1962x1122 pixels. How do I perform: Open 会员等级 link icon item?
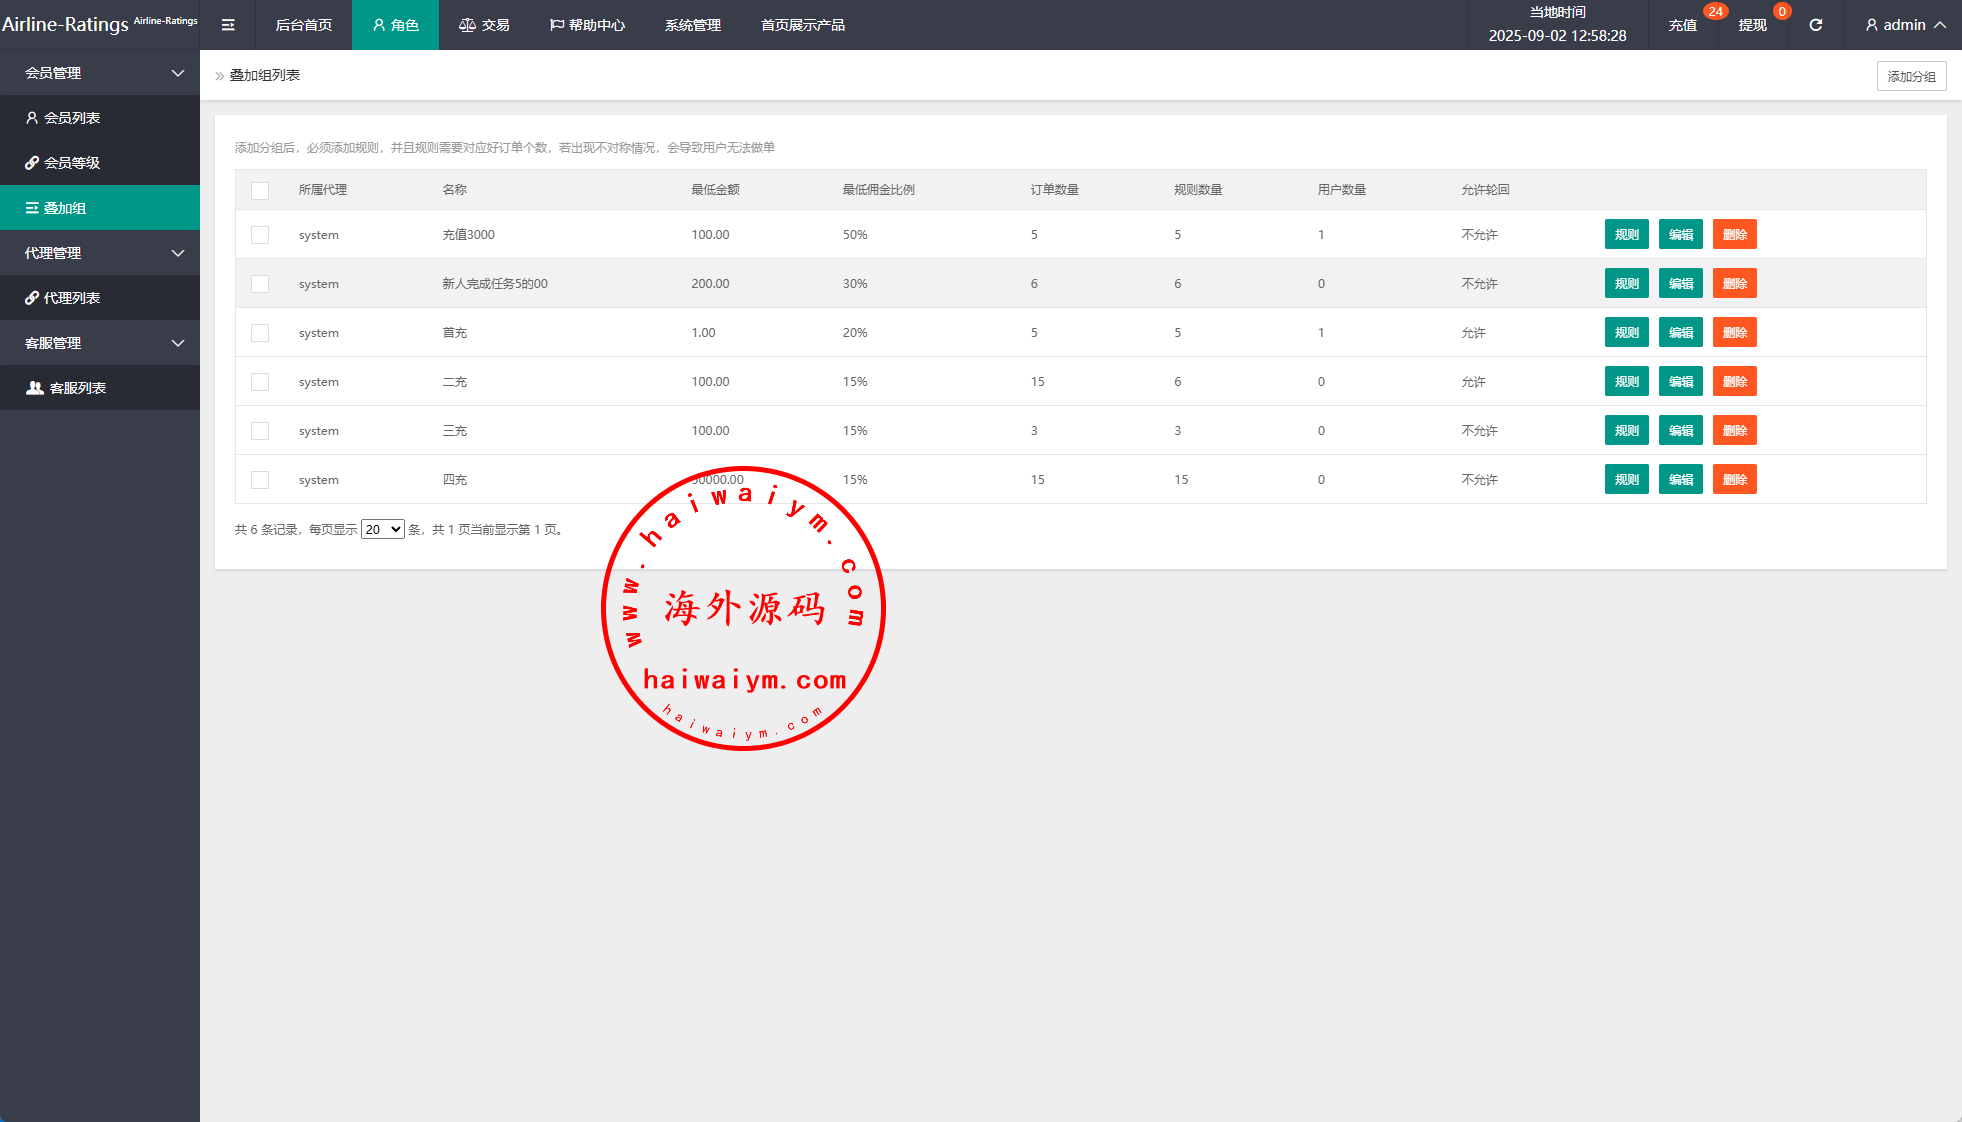tap(32, 163)
